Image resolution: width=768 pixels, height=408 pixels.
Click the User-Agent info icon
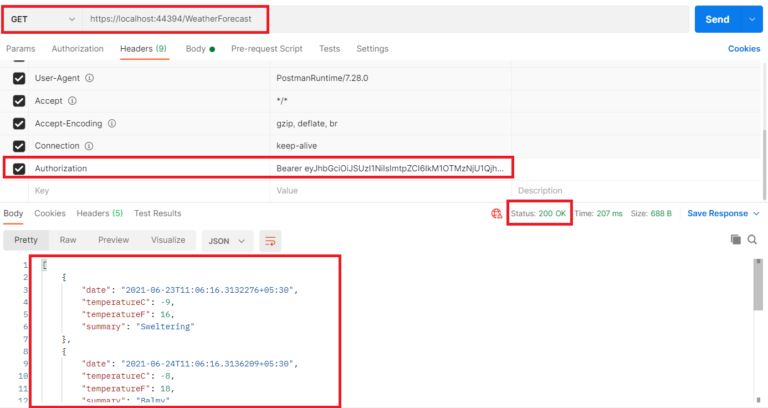pos(90,78)
